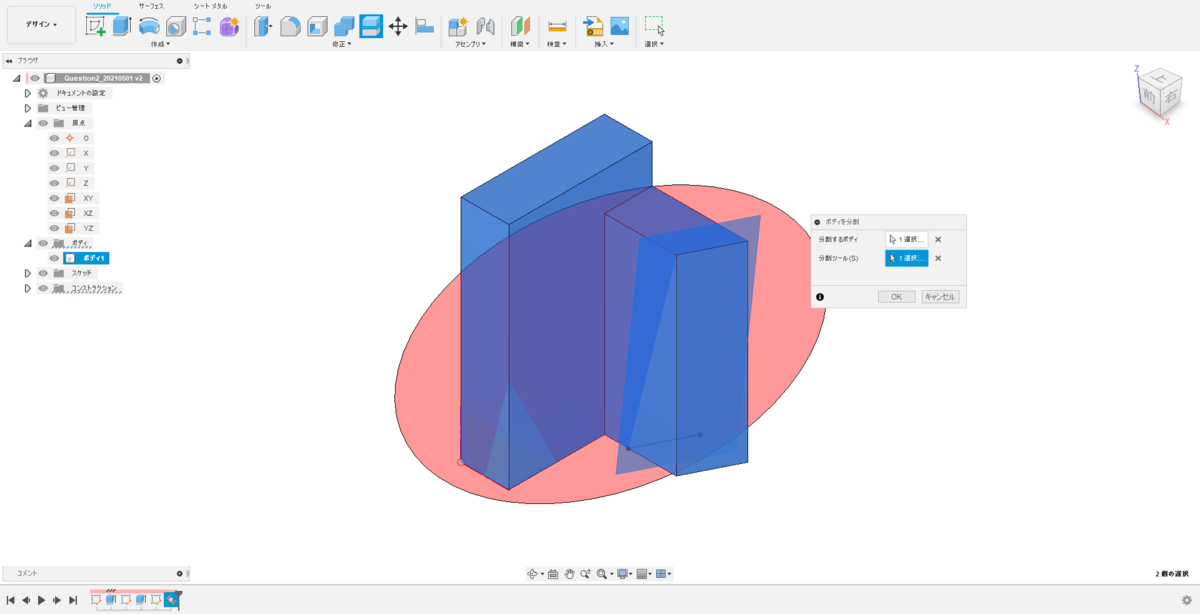Collapse the ブラウザ panel arrows
Screen dimensions: 1200x614
point(9,61)
